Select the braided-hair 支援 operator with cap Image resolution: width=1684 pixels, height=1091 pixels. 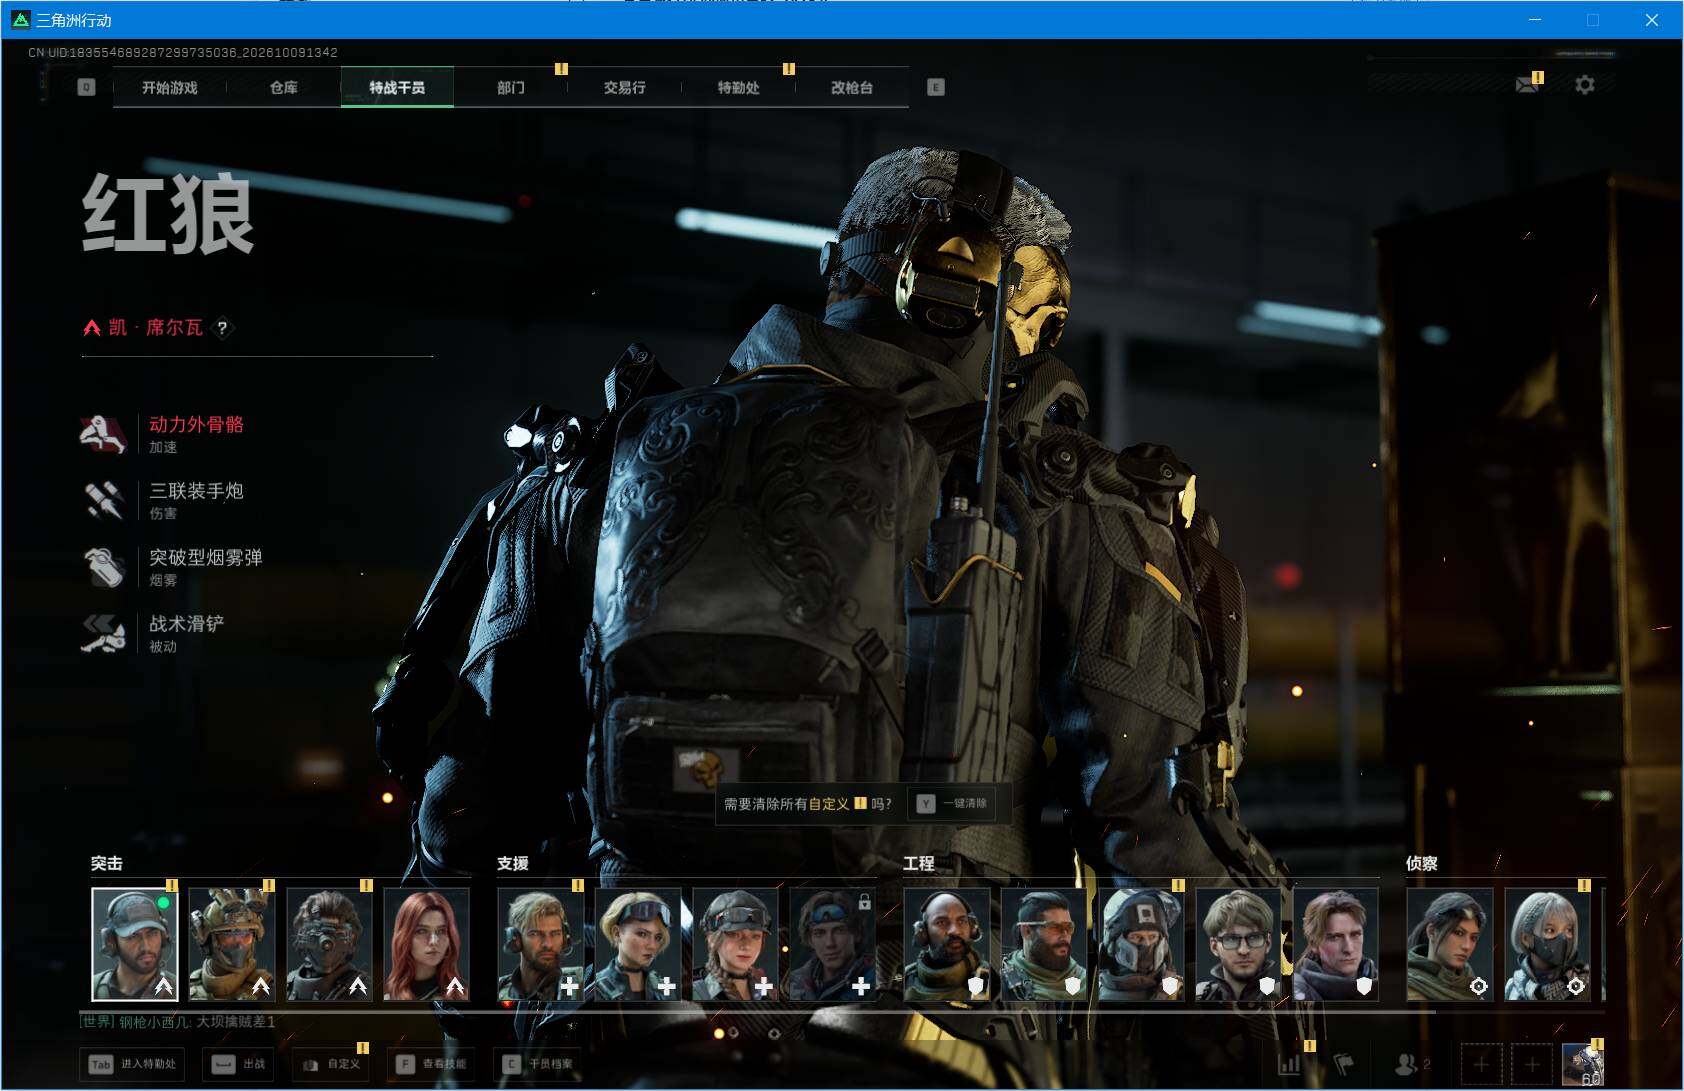coord(735,944)
